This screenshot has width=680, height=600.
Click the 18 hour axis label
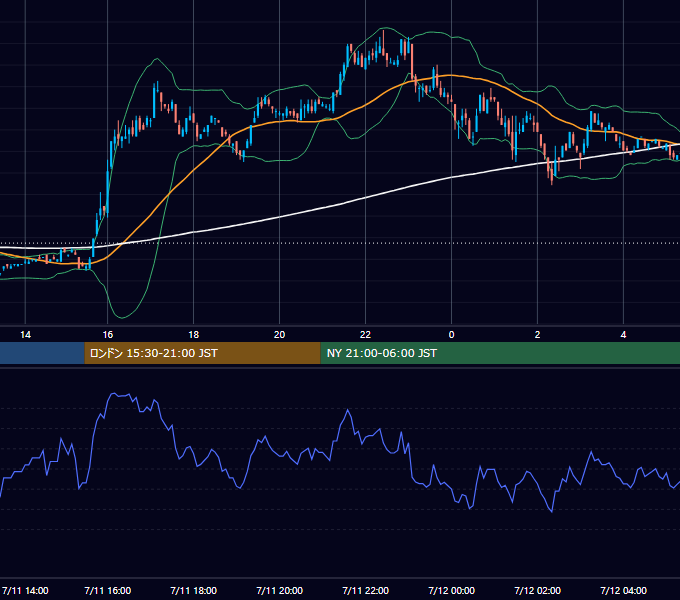(x=193, y=335)
